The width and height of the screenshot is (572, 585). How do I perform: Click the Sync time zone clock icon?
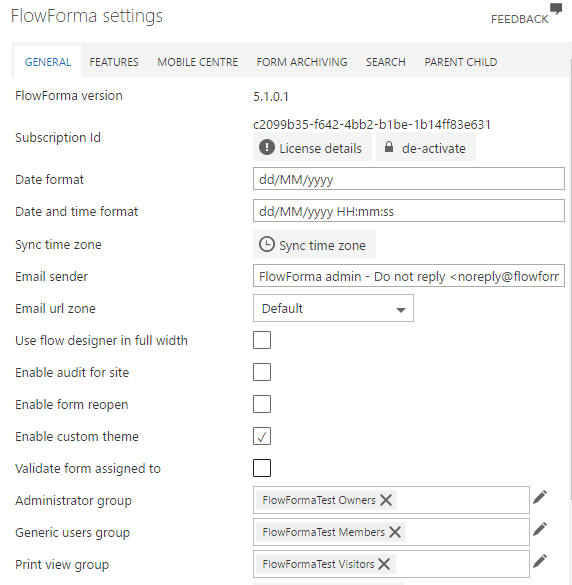(267, 244)
